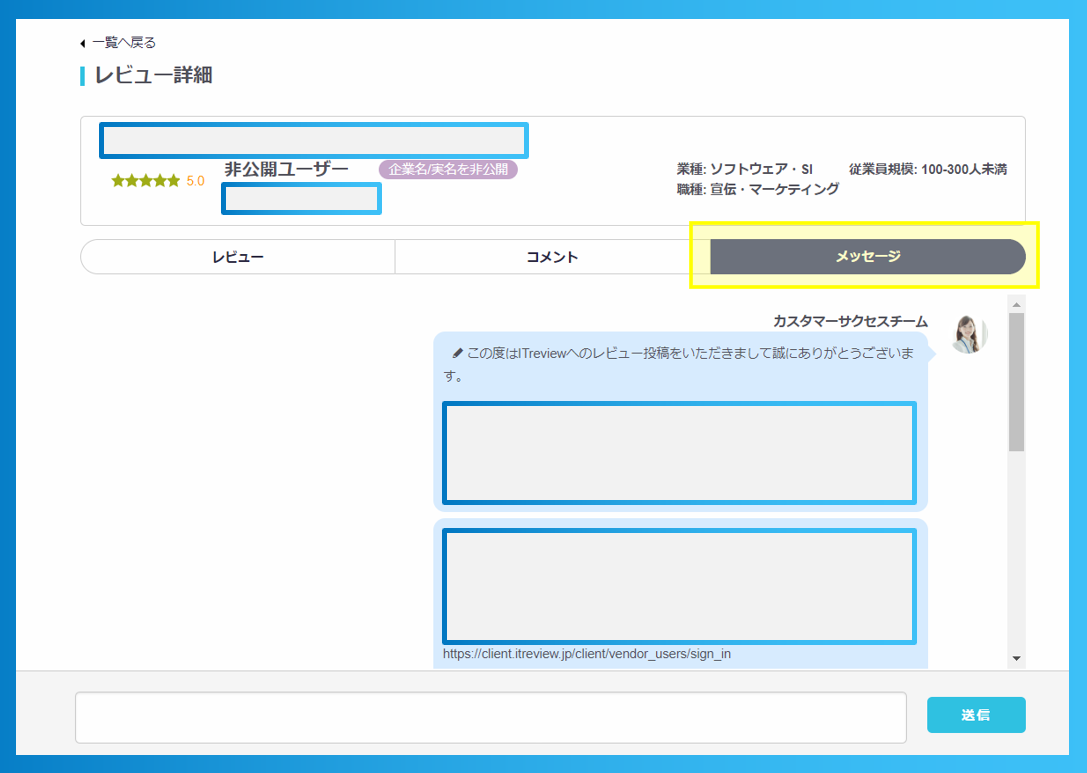Click the first blue-outlined message box
This screenshot has height=773, width=1087.
[x=680, y=453]
